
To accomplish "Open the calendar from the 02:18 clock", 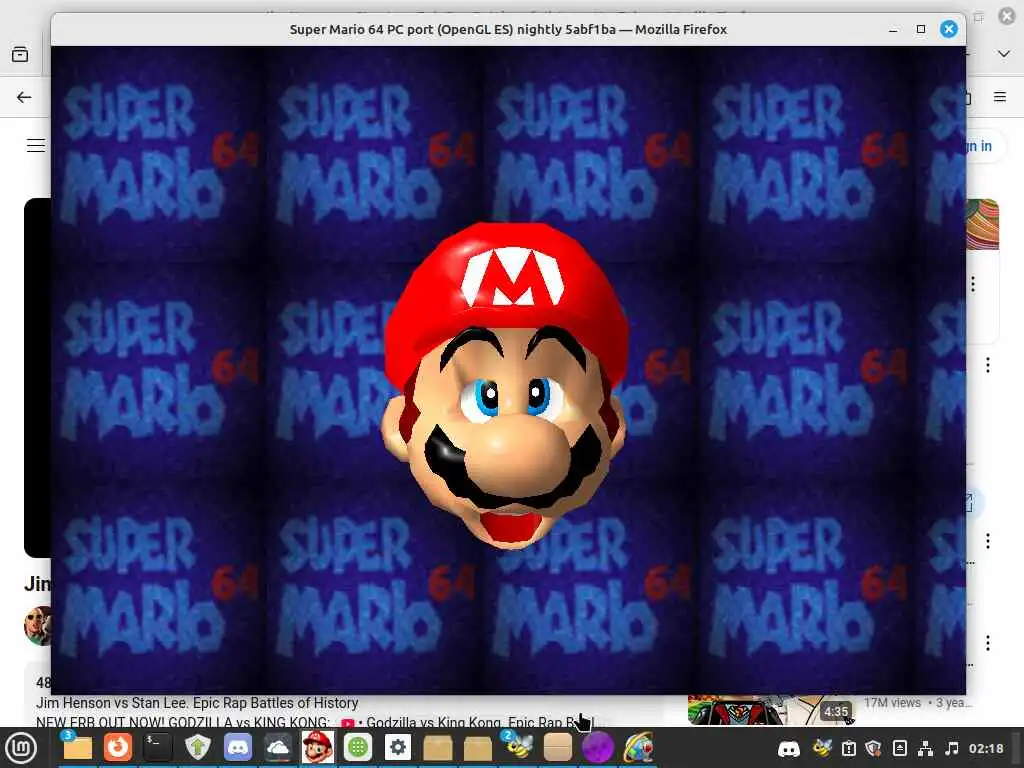I will [986, 748].
